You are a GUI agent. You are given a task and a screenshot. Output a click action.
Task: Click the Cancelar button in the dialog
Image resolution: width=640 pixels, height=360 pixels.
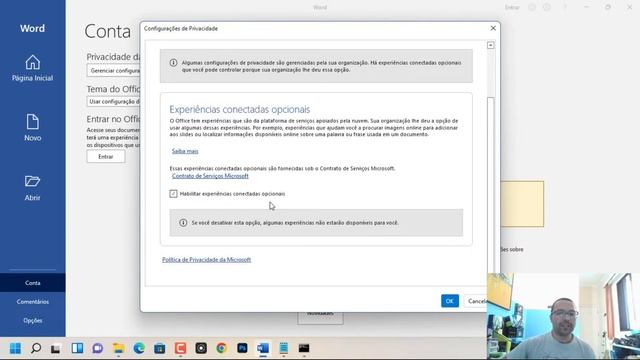click(476, 301)
